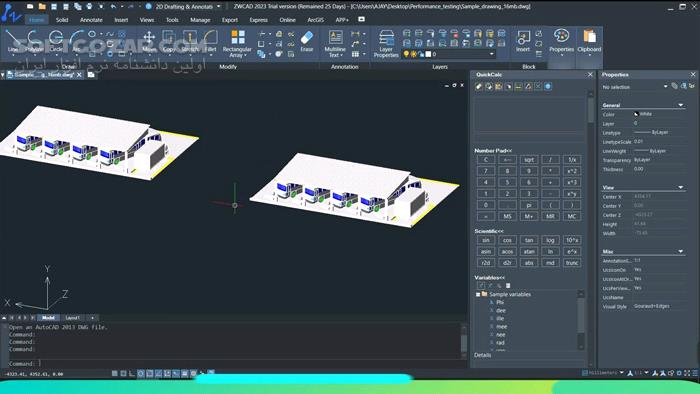
Task: Click the Rectangular Array tool
Action: [237, 44]
